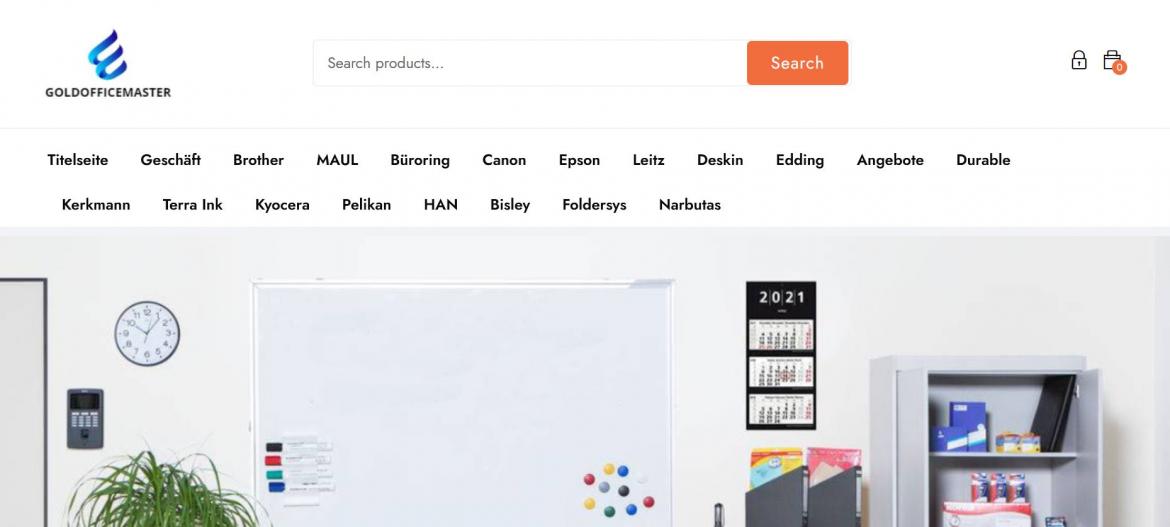This screenshot has width=1170, height=527.
Task: Go to the Geschäft page
Action: coord(170,160)
